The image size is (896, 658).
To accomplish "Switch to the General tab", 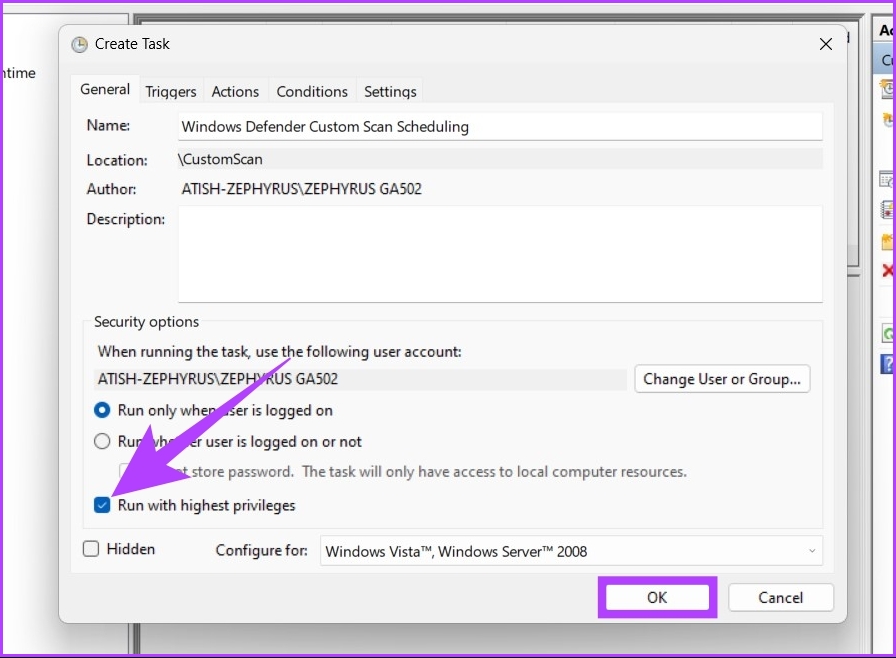I will (x=105, y=89).
